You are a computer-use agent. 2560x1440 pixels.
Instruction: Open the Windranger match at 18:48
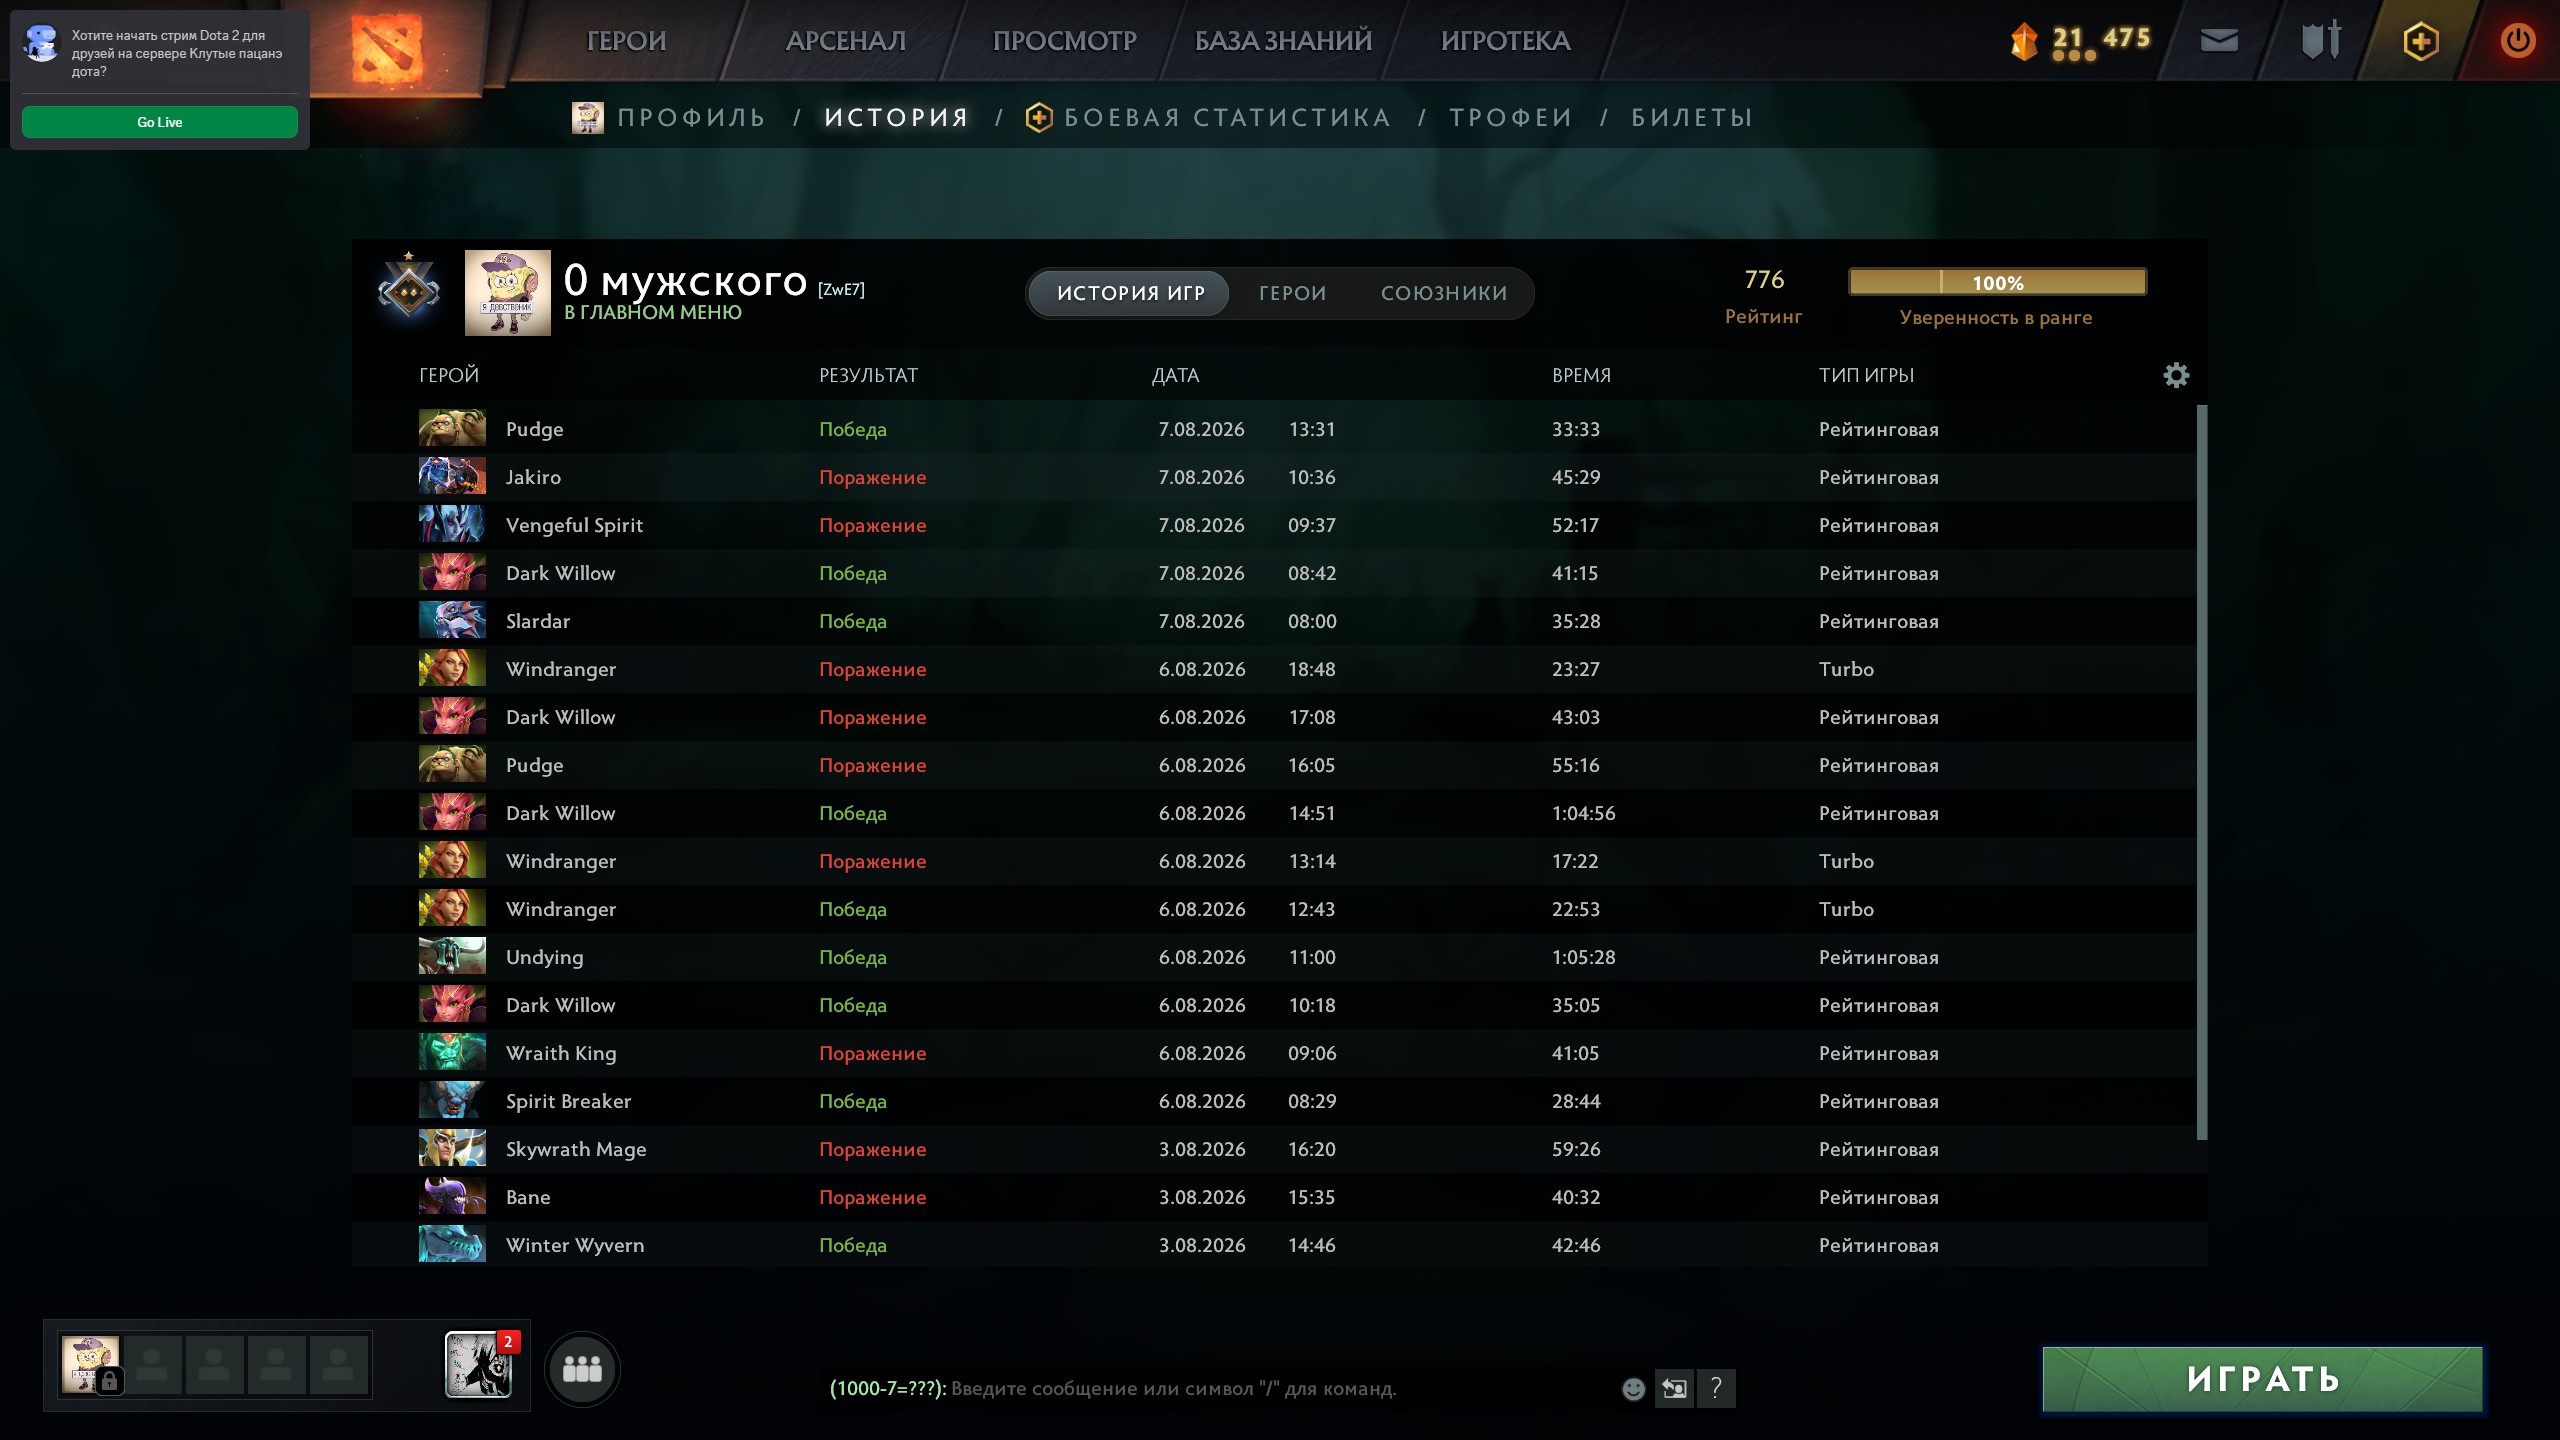point(1274,669)
